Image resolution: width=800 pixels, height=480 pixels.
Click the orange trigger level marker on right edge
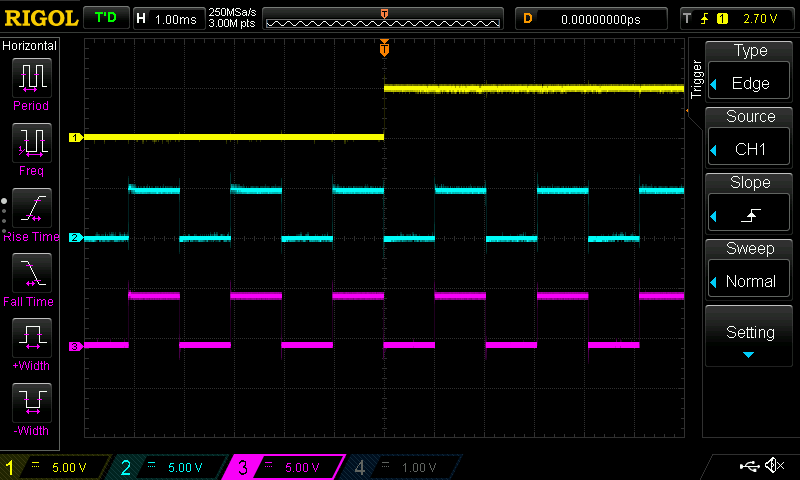click(687, 110)
